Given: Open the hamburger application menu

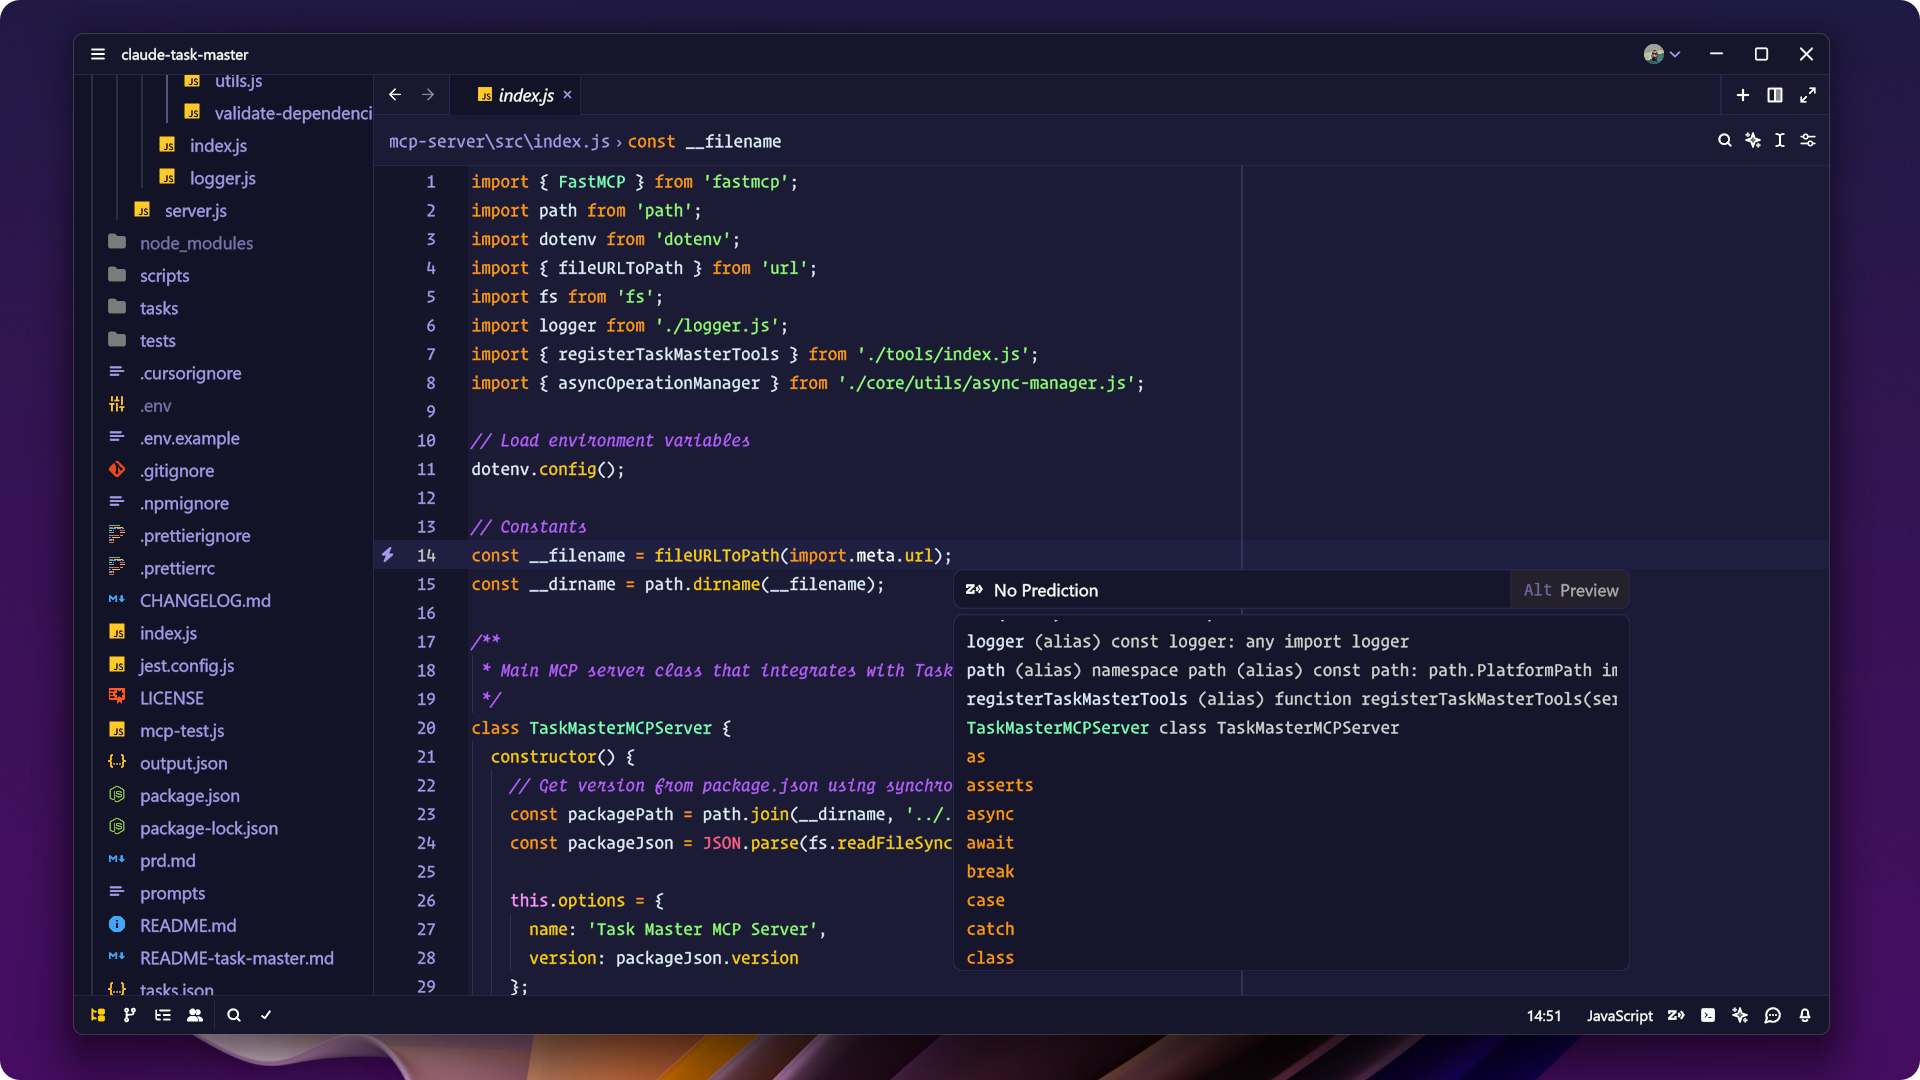Looking at the screenshot, I should [x=98, y=54].
